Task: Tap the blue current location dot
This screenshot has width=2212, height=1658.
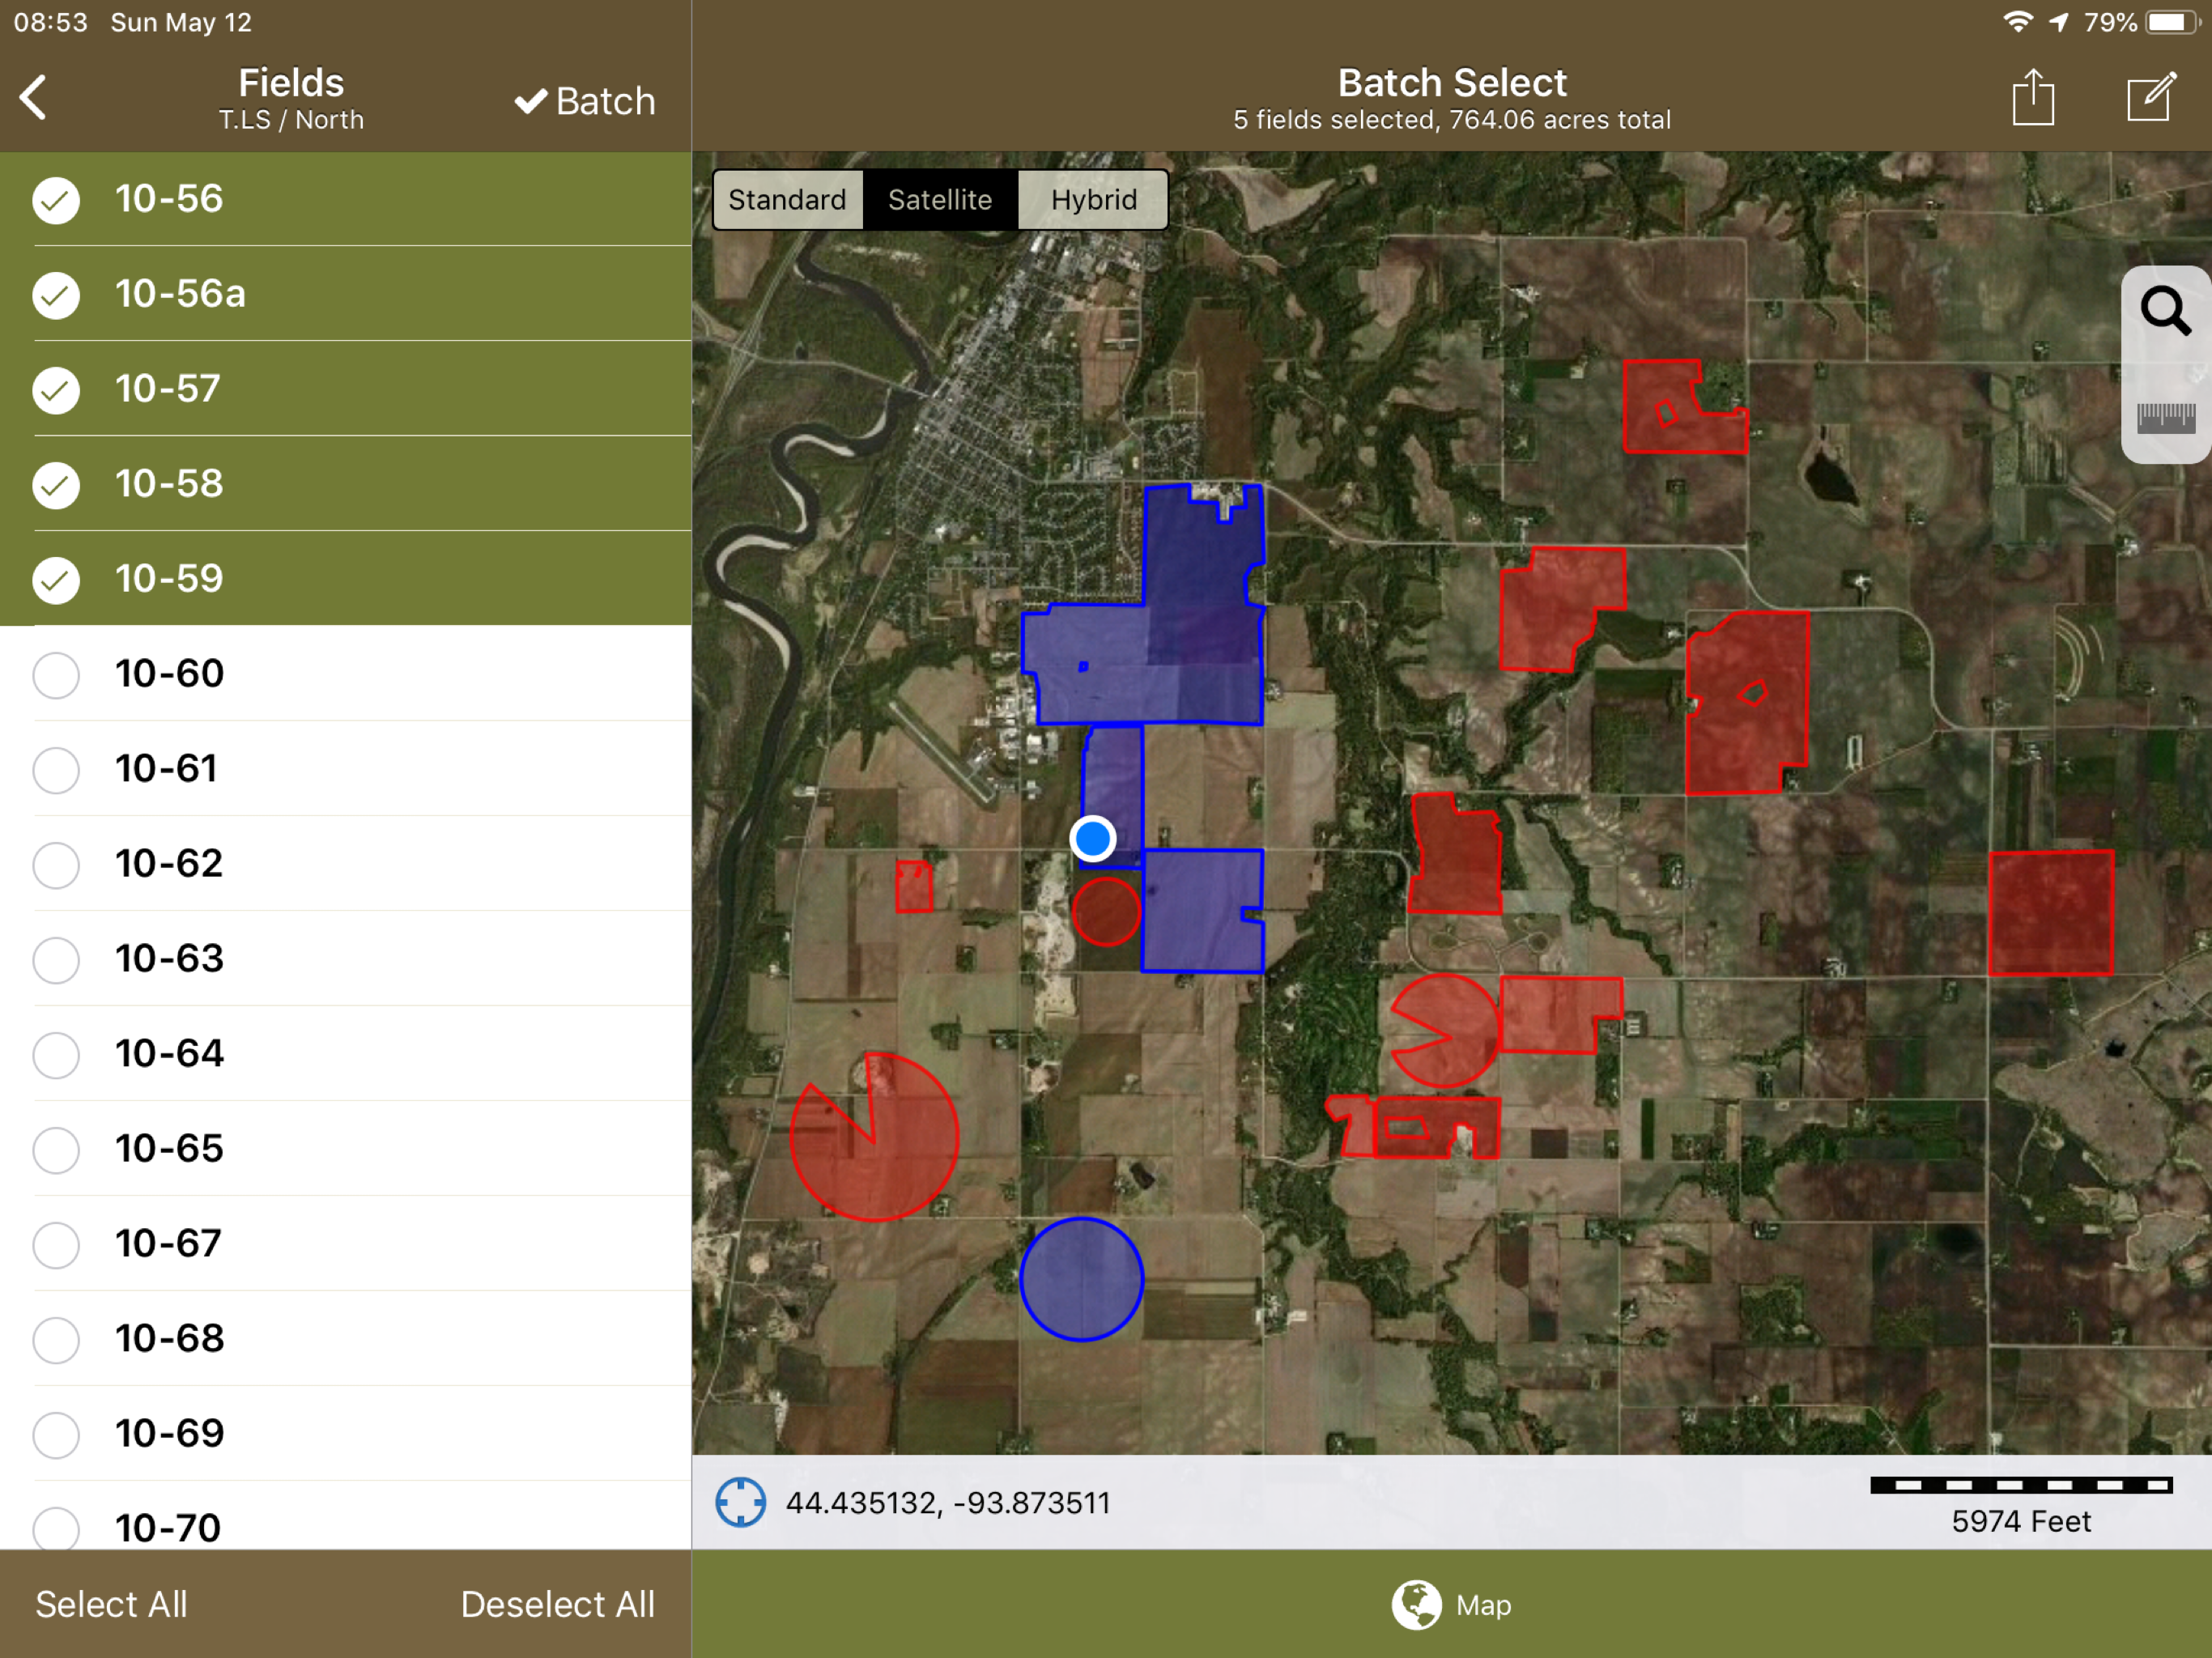Action: tap(1092, 838)
